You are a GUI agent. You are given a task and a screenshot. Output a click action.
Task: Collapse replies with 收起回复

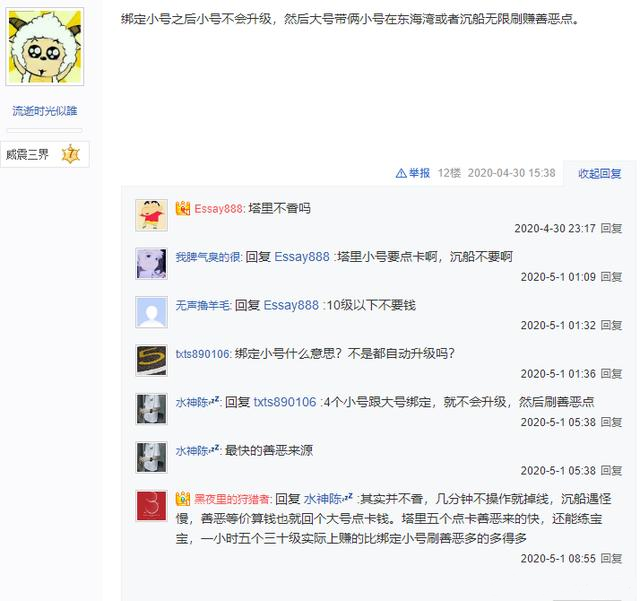click(x=600, y=174)
